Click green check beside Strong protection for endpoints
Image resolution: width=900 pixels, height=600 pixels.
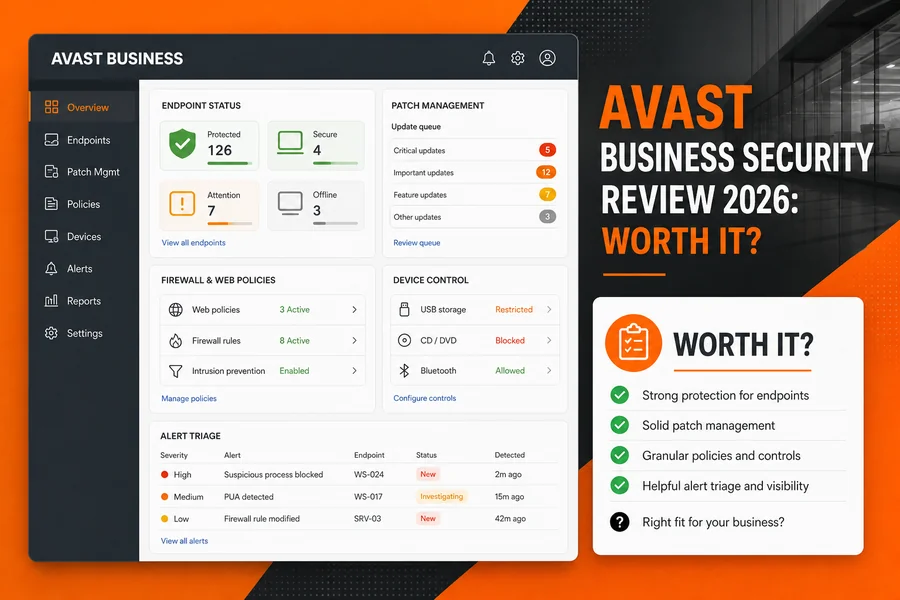point(619,395)
